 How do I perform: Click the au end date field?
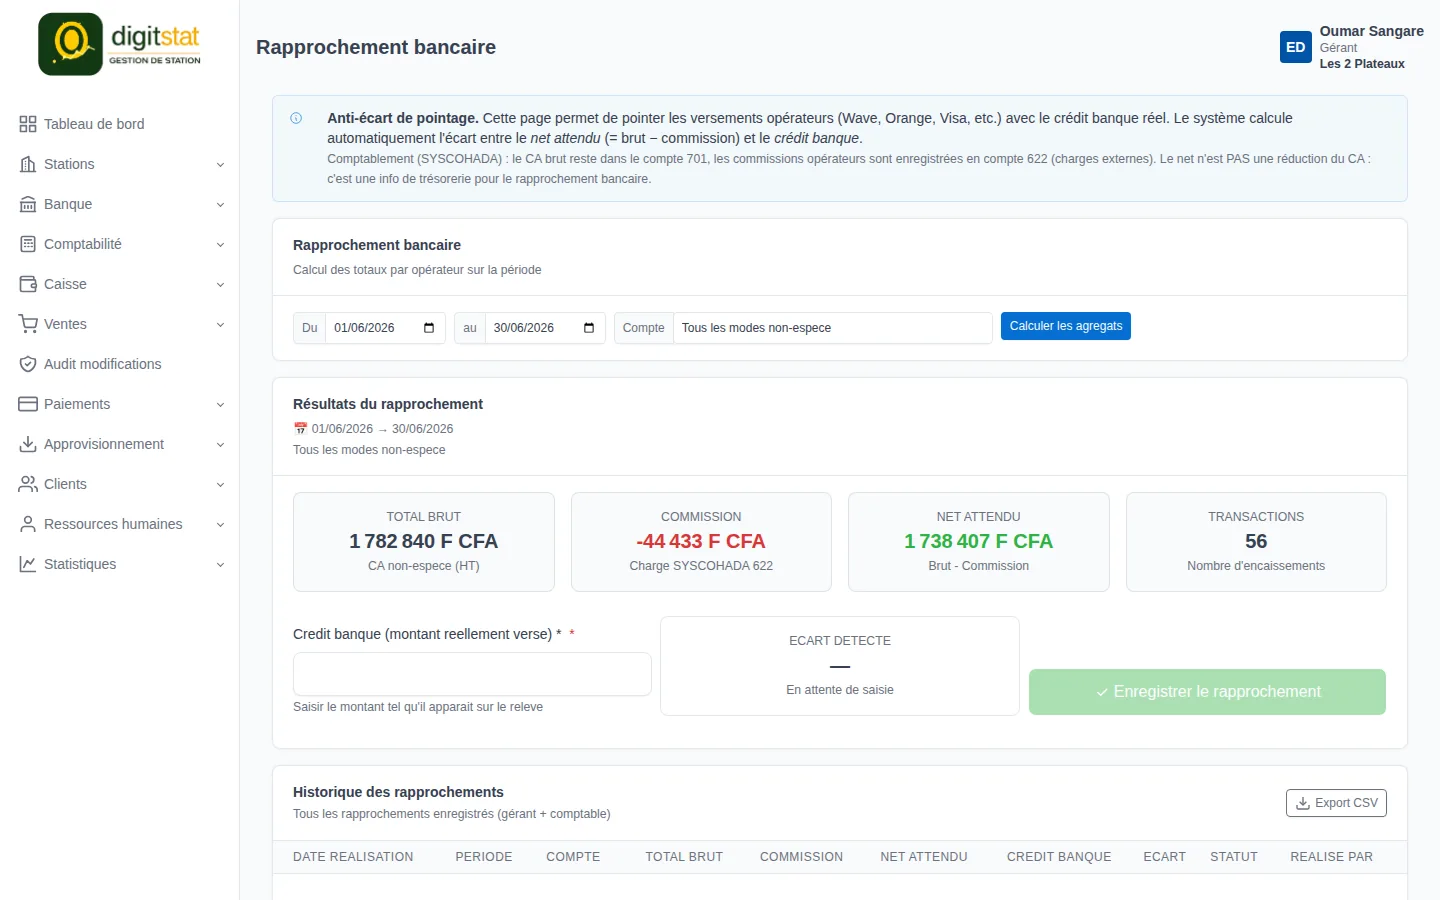coord(545,328)
